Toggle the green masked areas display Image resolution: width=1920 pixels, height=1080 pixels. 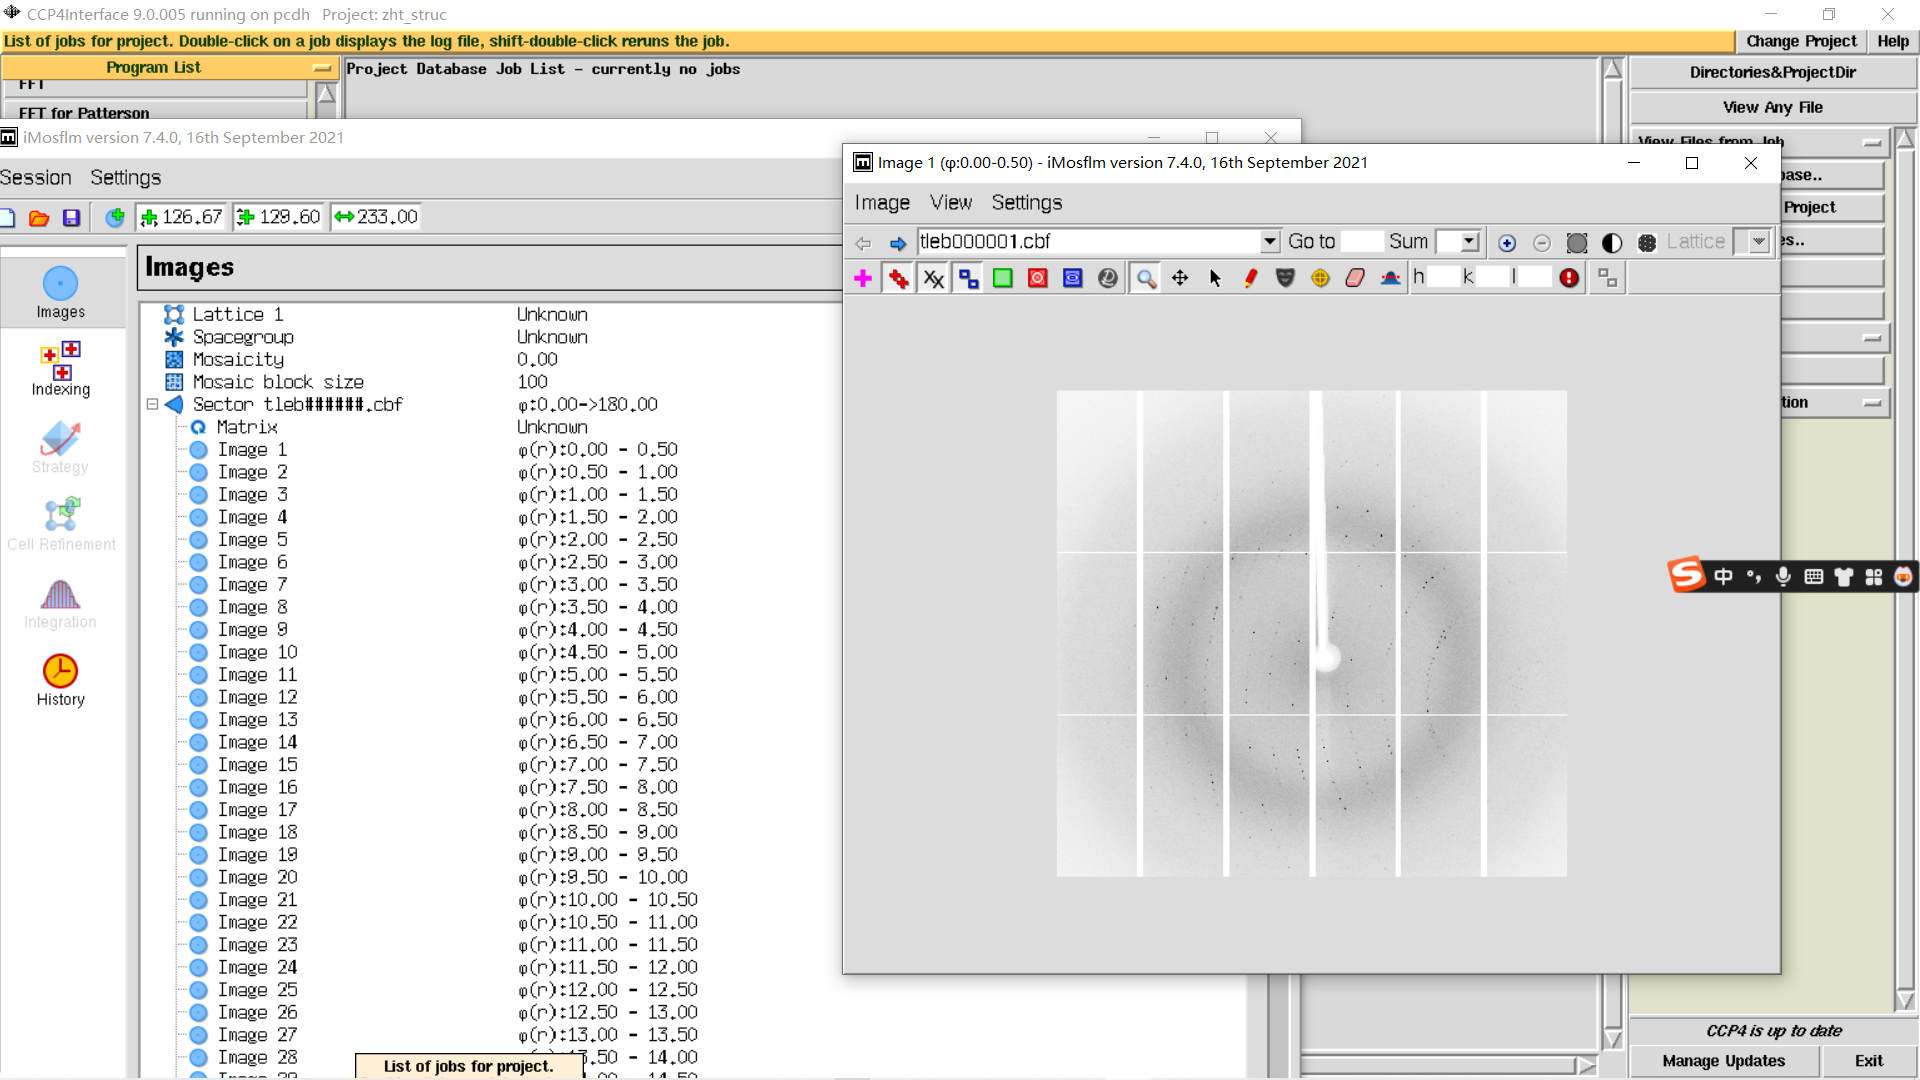[x=1002, y=278]
